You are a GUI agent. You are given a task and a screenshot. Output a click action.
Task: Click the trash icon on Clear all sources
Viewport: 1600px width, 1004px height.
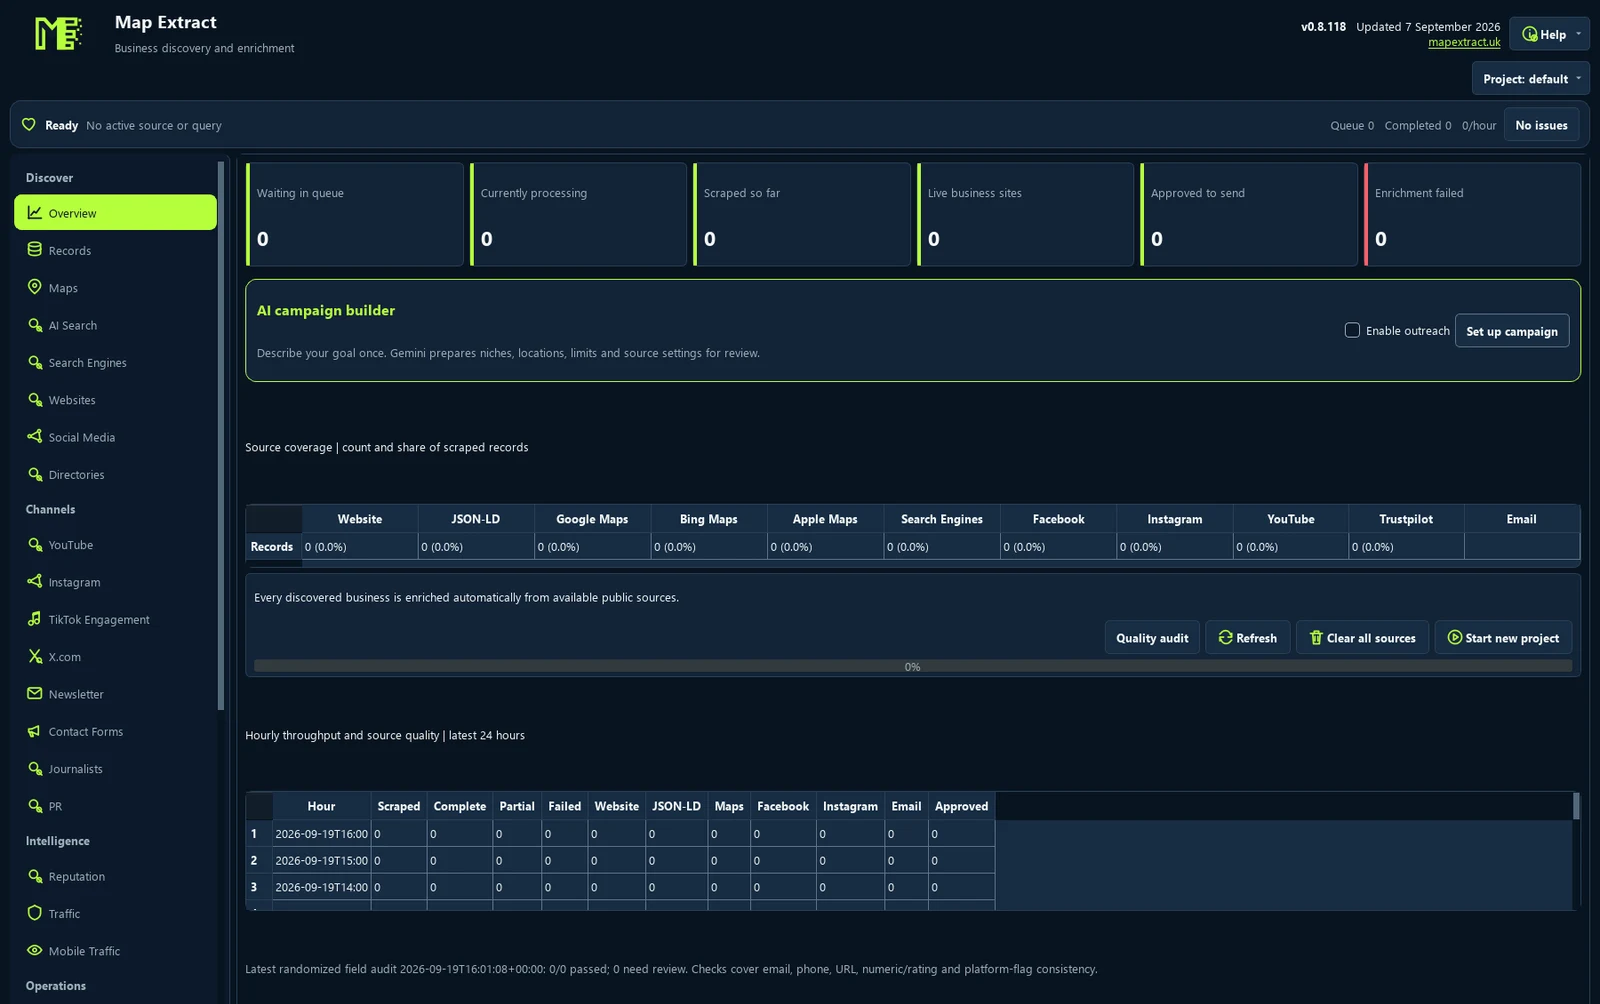1316,638
